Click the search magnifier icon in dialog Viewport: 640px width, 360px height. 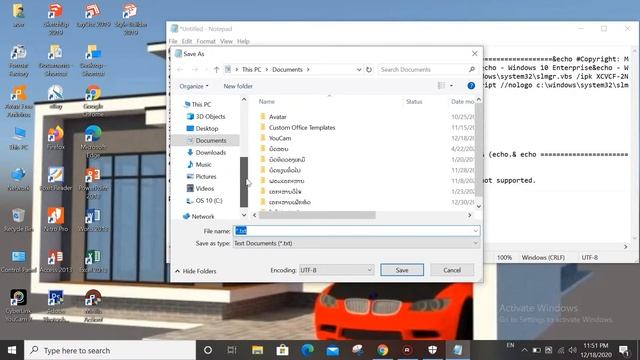(472, 70)
